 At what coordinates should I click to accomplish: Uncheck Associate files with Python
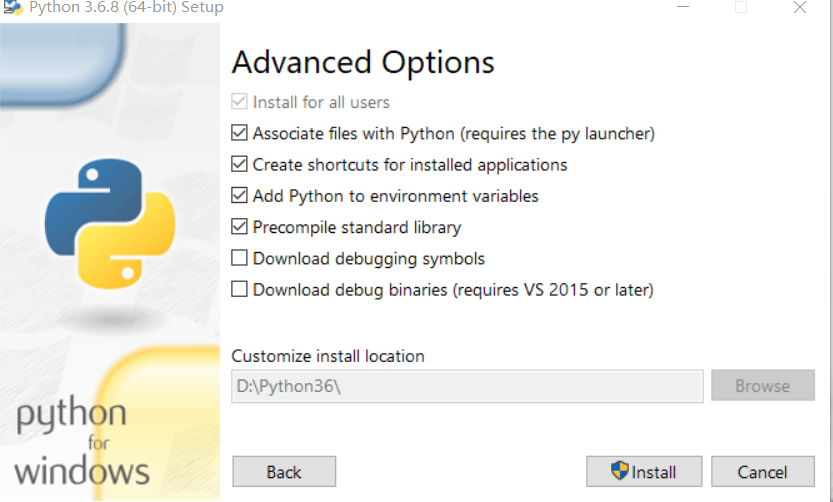239,133
